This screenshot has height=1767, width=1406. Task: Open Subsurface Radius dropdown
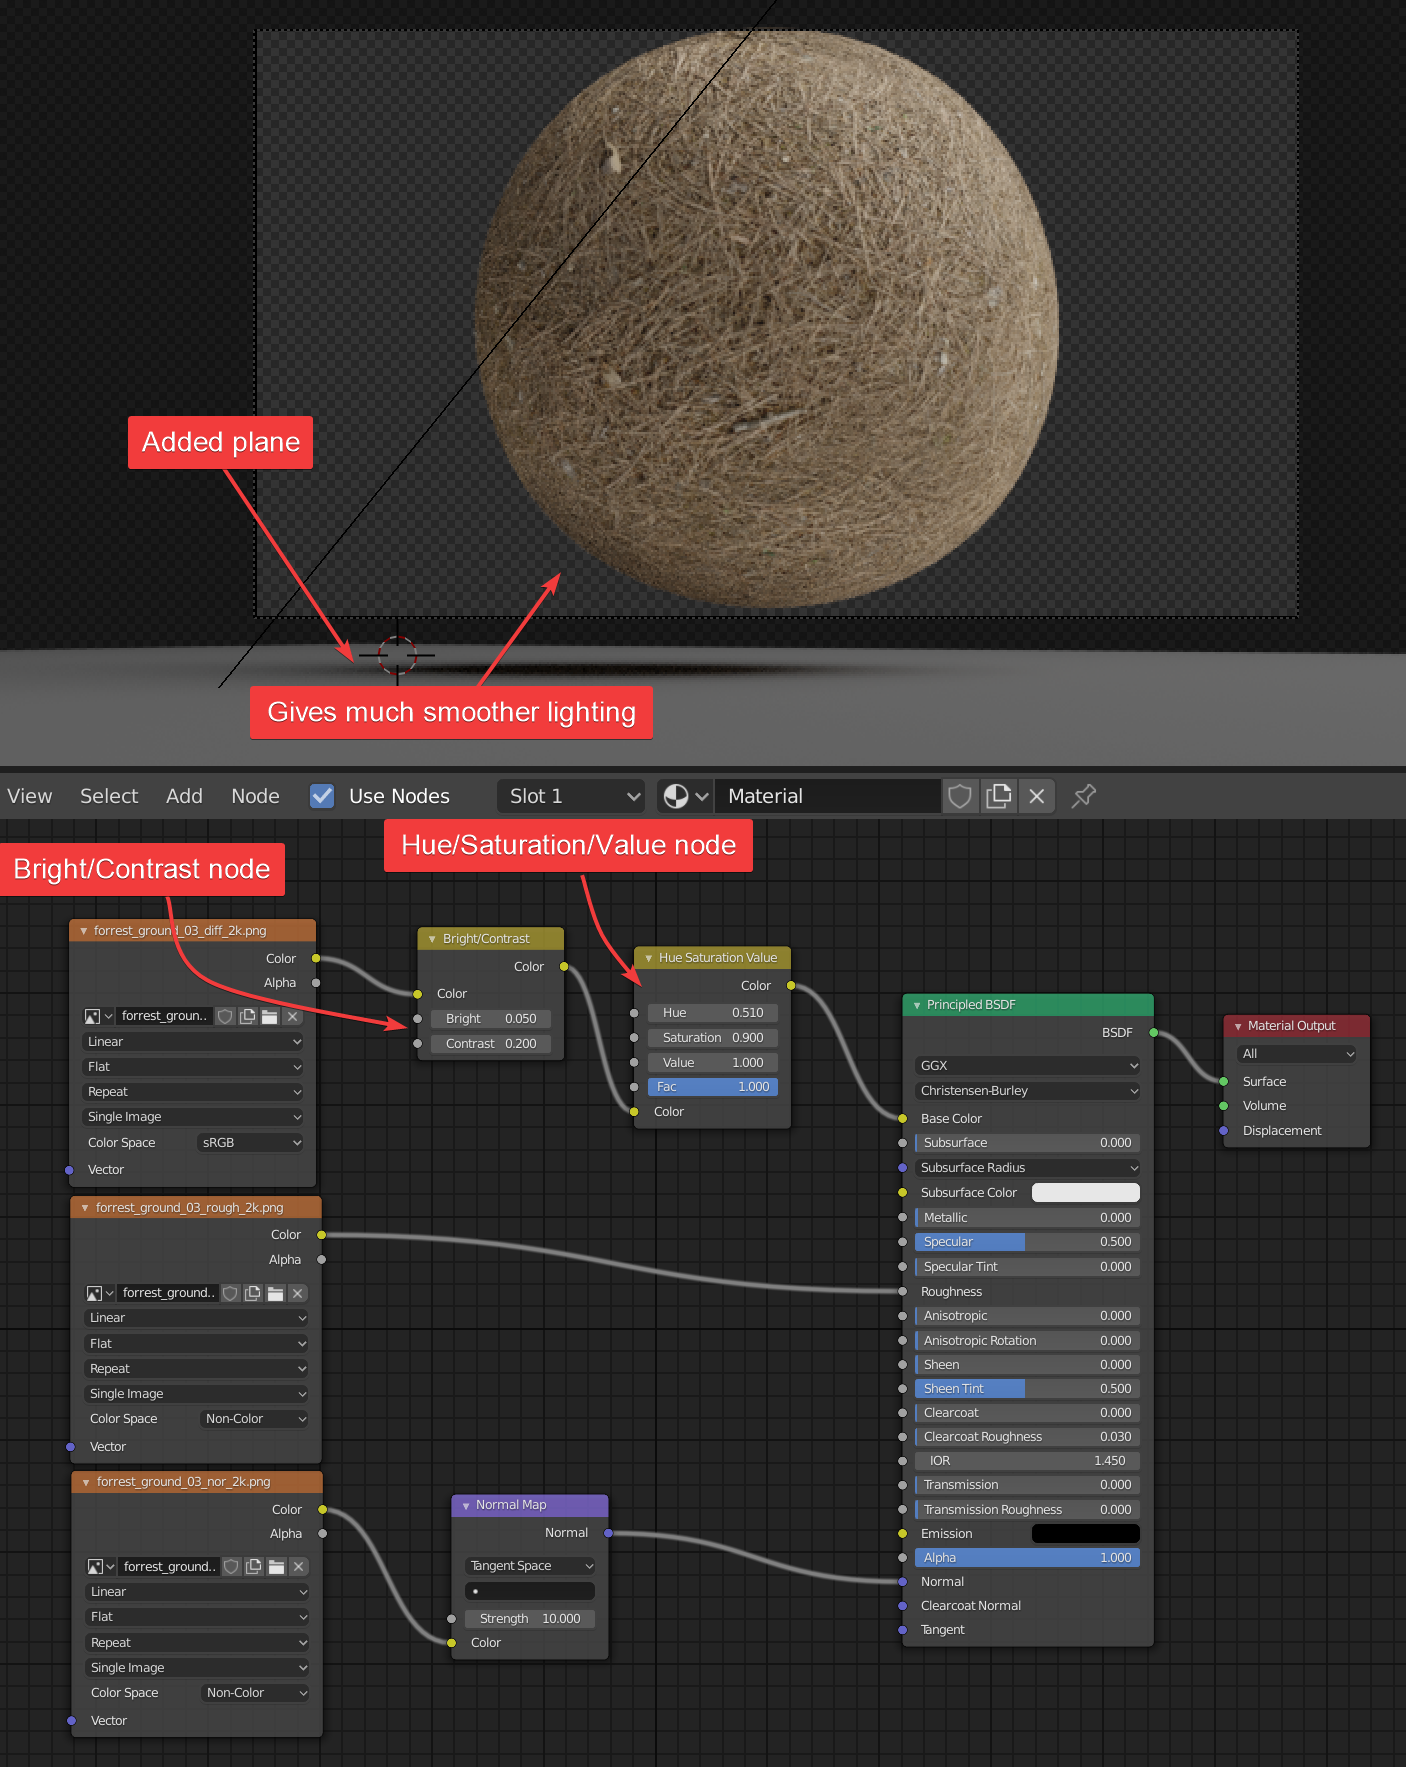point(1028,1168)
